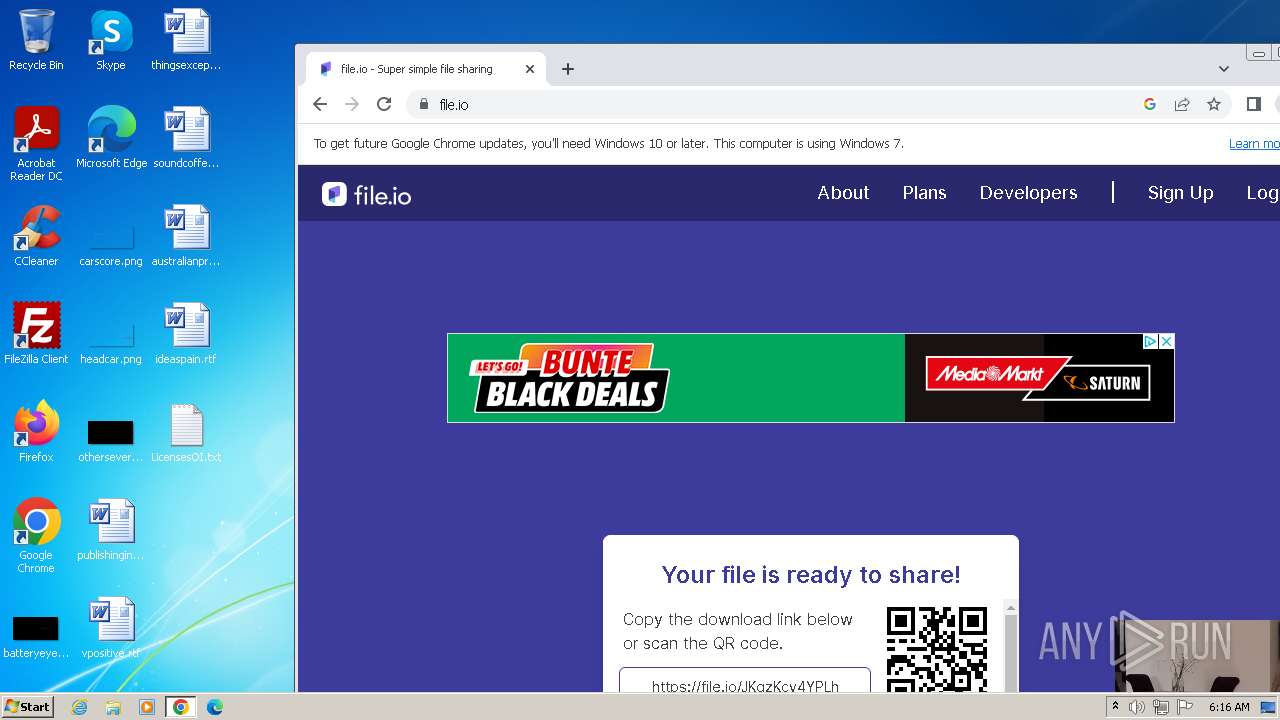Open the thingsexcep Word document icon
The width and height of the screenshot is (1280, 720).
click(186, 40)
